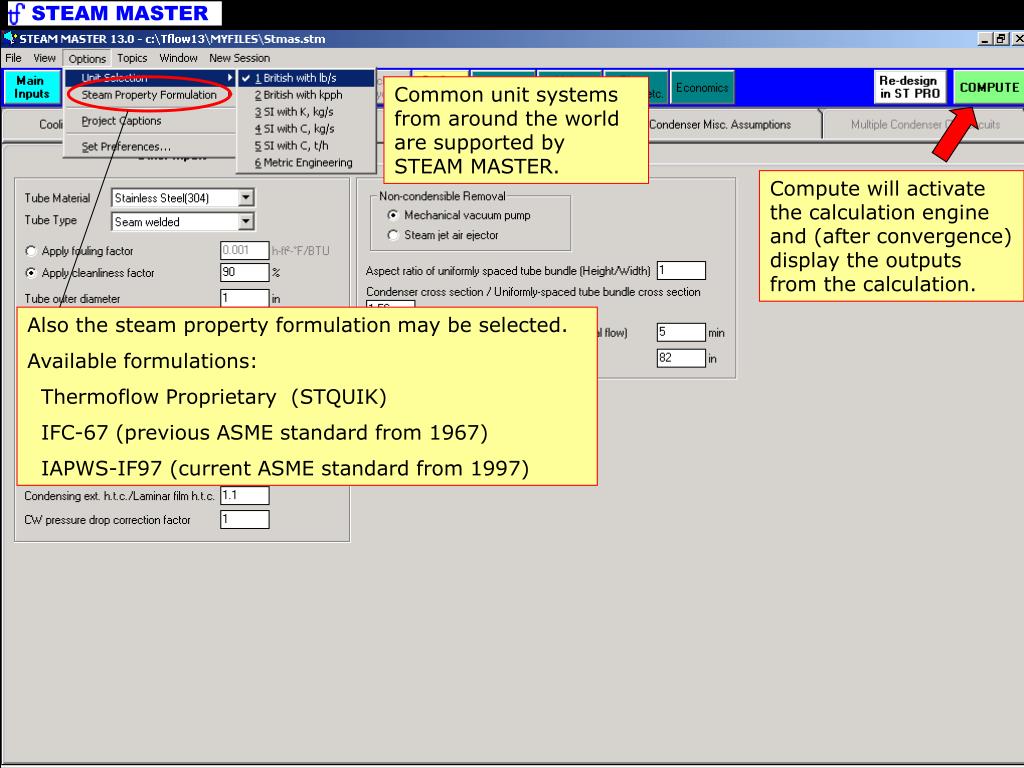Open the Options menu
Screen dimensions: 1024x768
(87, 59)
